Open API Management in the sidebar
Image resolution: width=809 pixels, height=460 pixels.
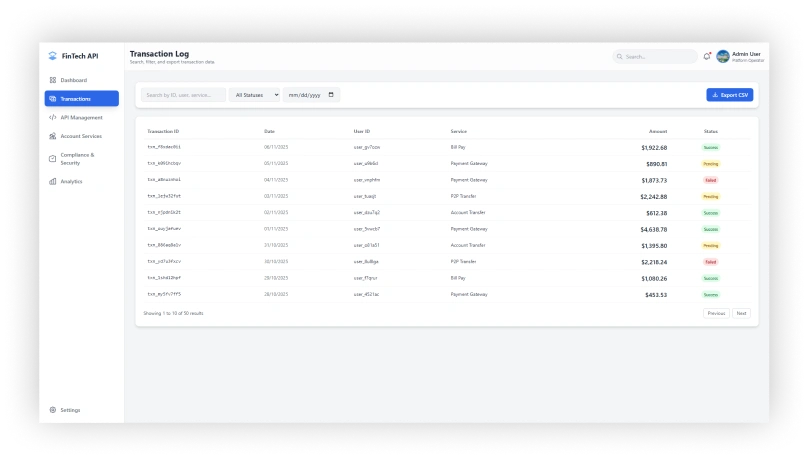click(x=82, y=118)
